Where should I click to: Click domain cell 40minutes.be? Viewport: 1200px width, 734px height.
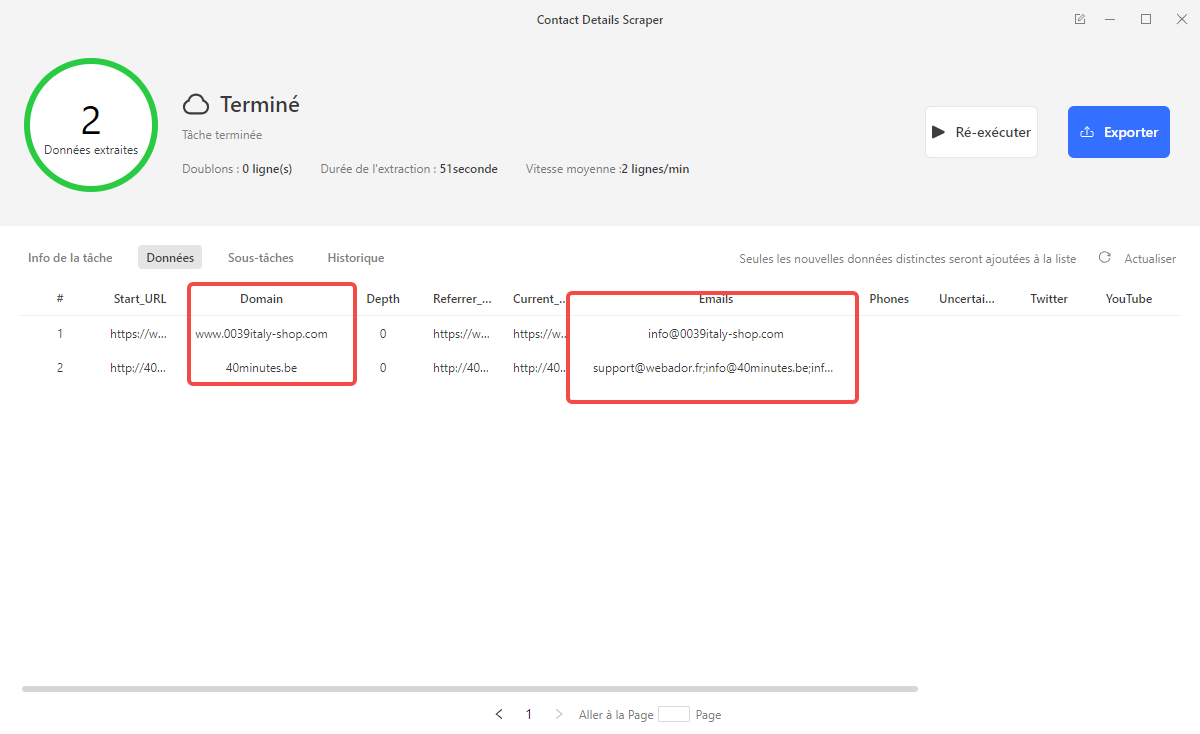coord(261,368)
